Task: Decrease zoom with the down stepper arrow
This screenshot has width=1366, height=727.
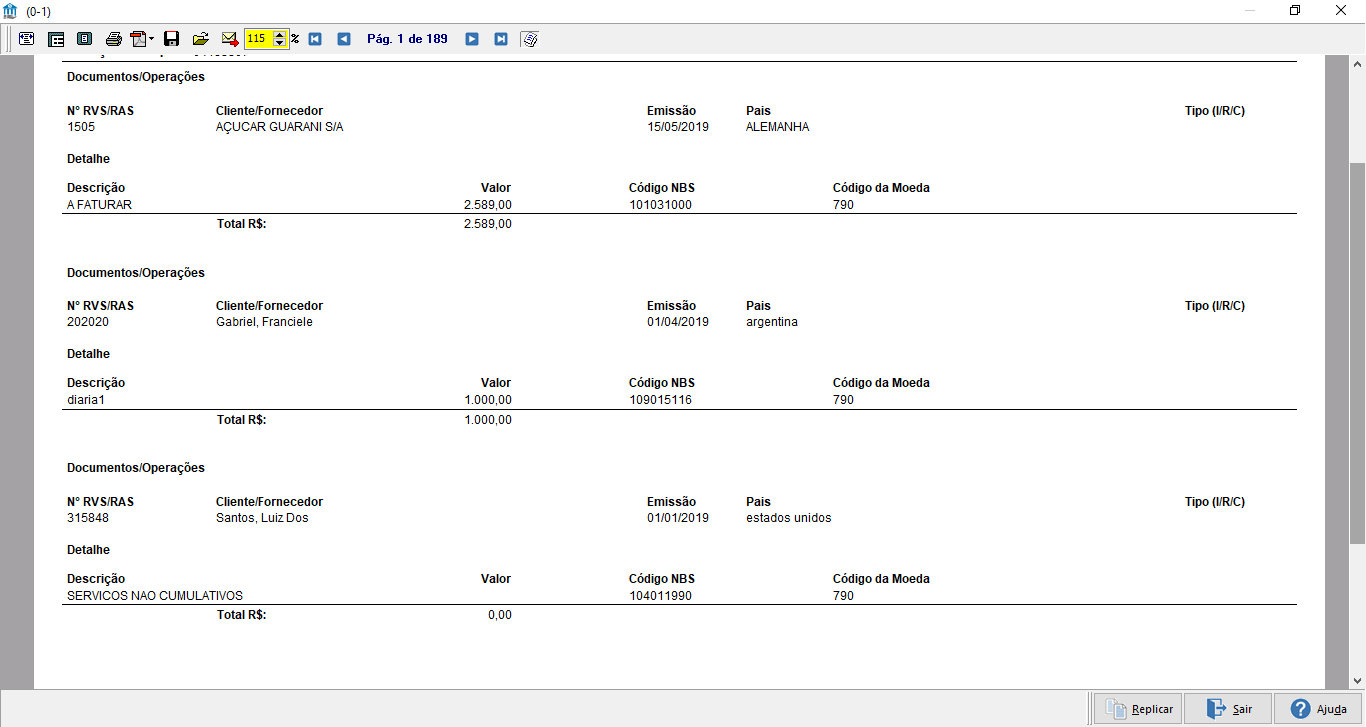Action: click(280, 43)
